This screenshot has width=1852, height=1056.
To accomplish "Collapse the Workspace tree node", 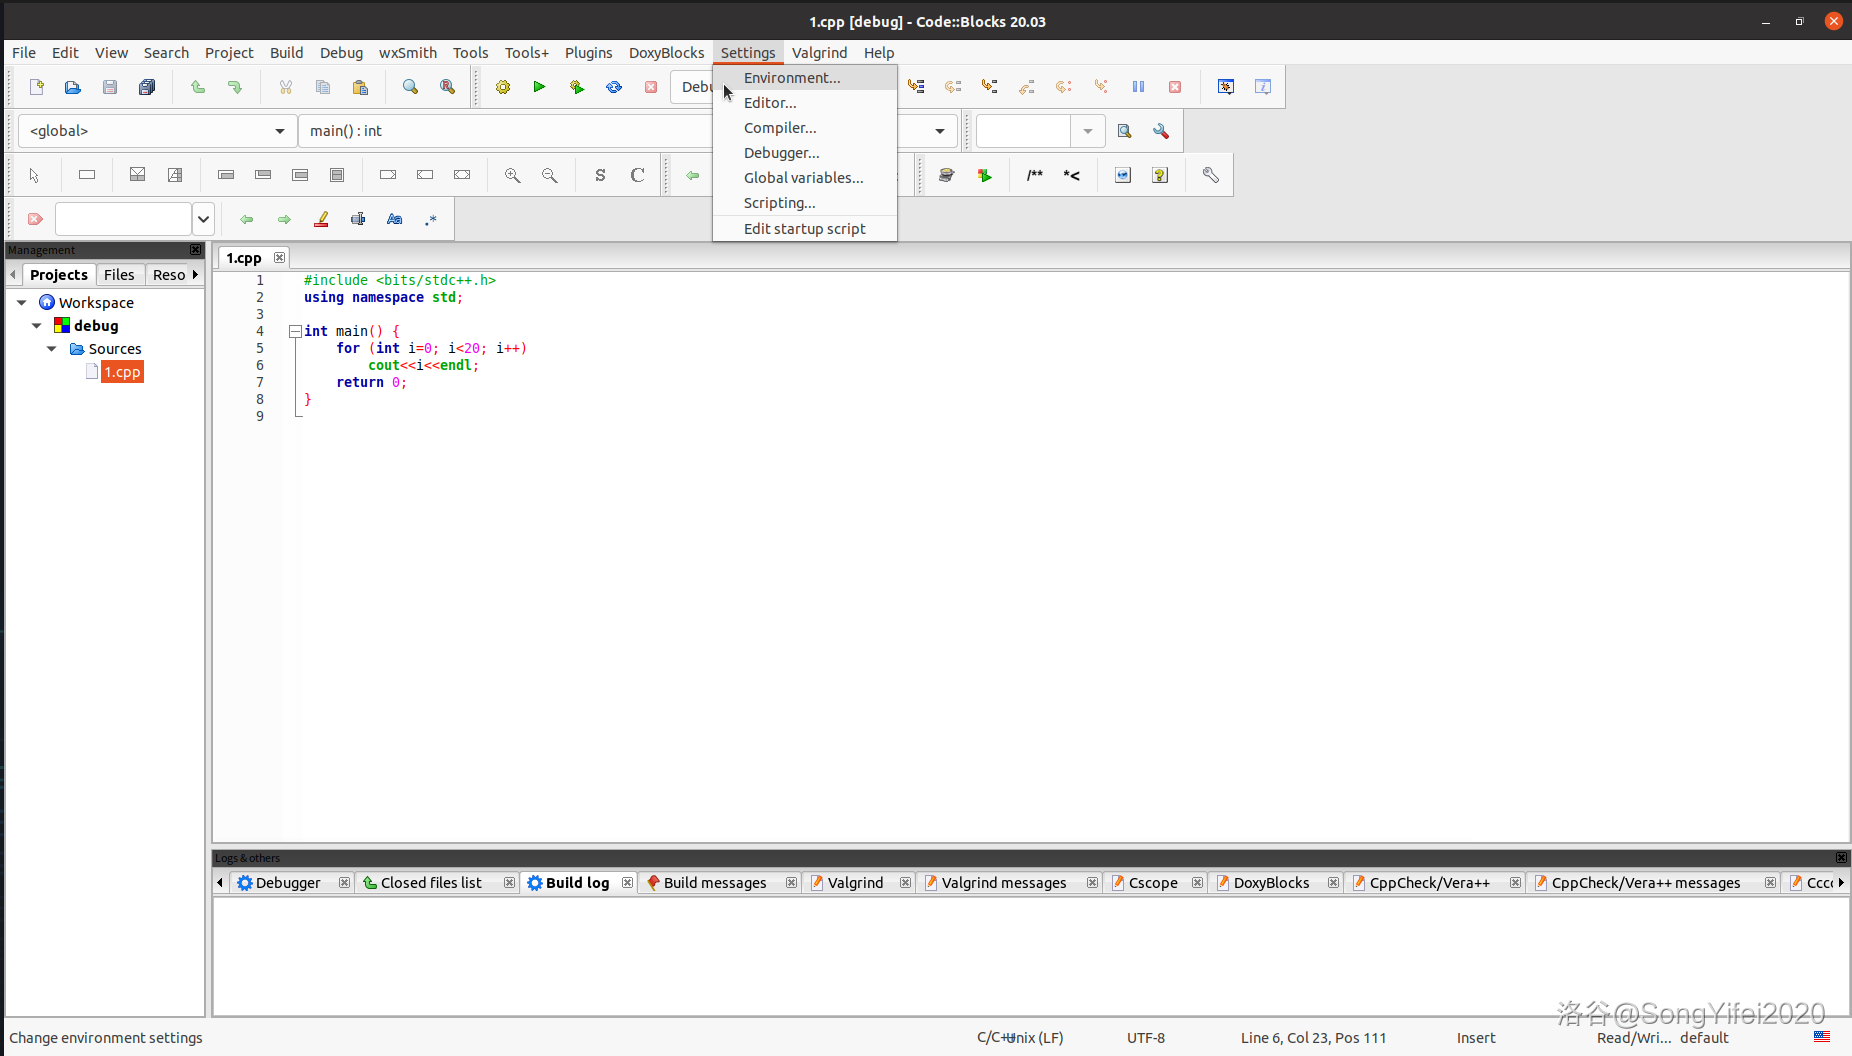I will [22, 302].
